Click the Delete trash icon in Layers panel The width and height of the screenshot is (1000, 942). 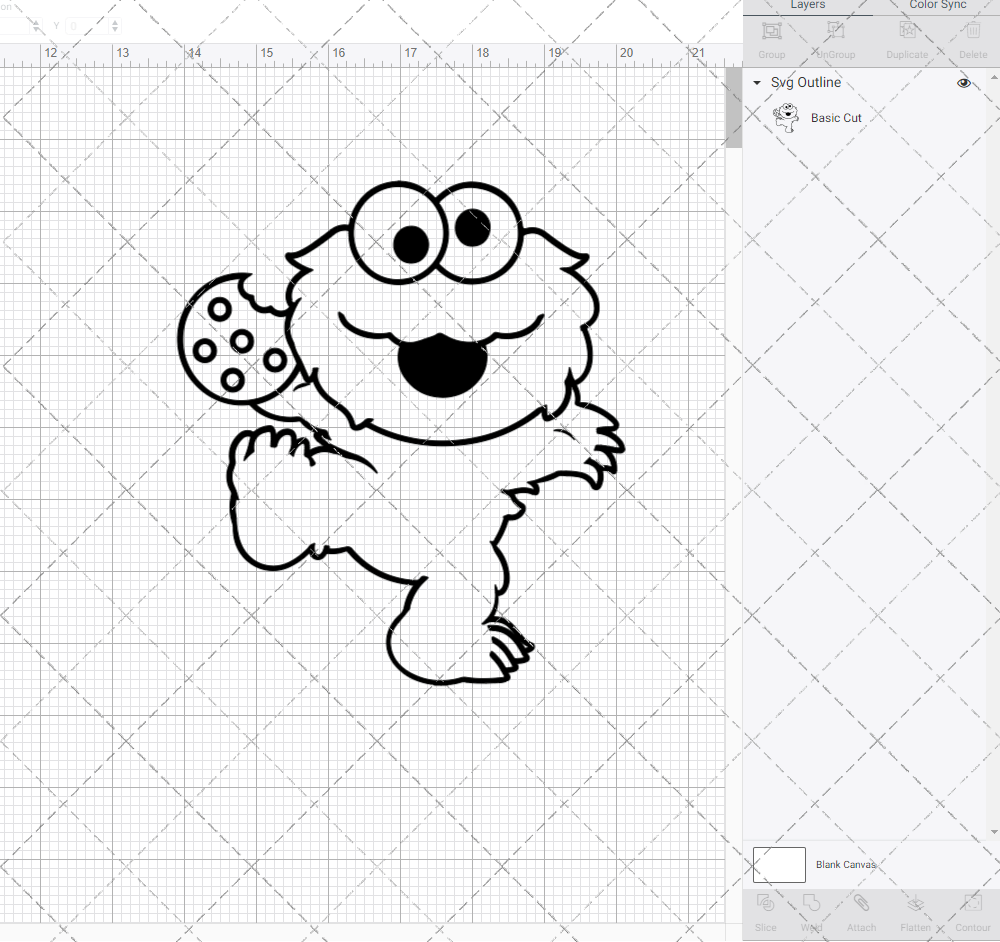pos(972,32)
